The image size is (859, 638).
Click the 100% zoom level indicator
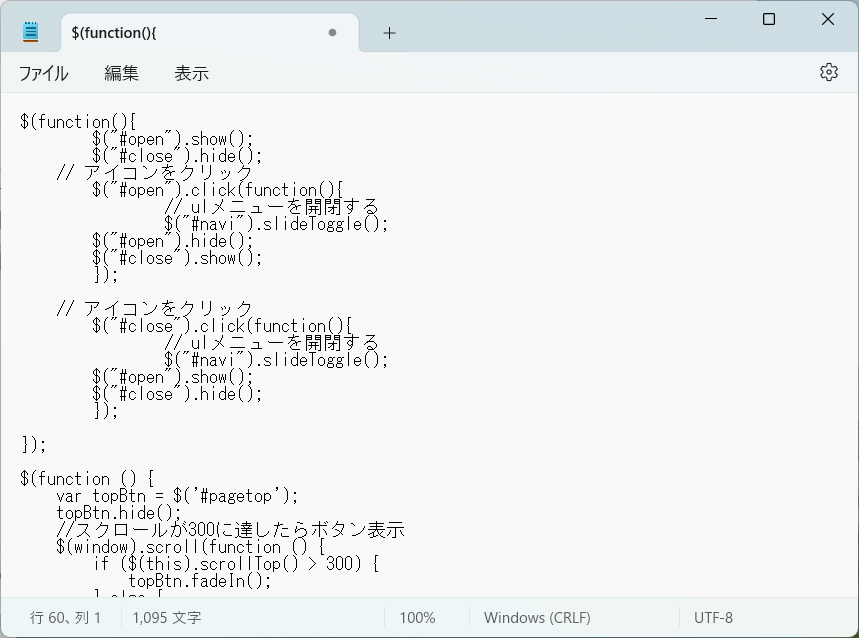[x=416, y=618]
